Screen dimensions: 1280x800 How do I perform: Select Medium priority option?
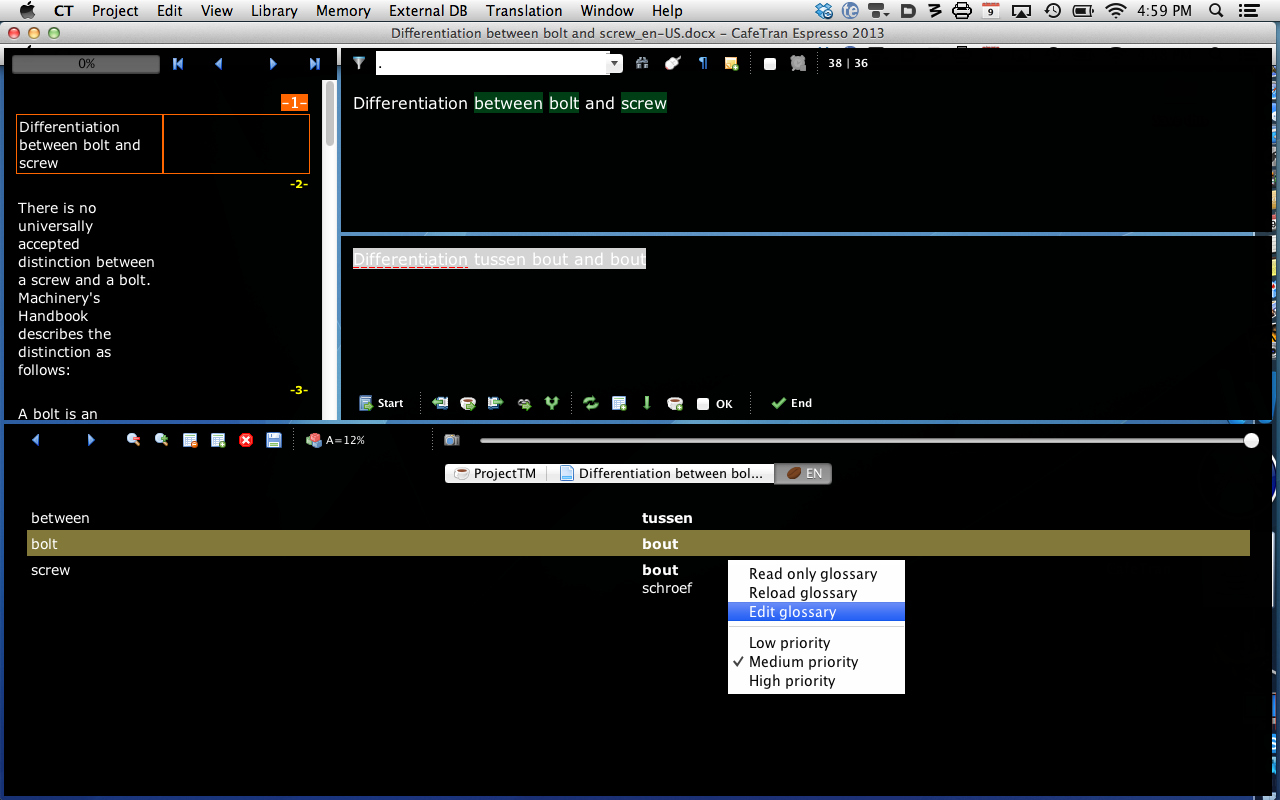pyautogui.click(x=803, y=662)
